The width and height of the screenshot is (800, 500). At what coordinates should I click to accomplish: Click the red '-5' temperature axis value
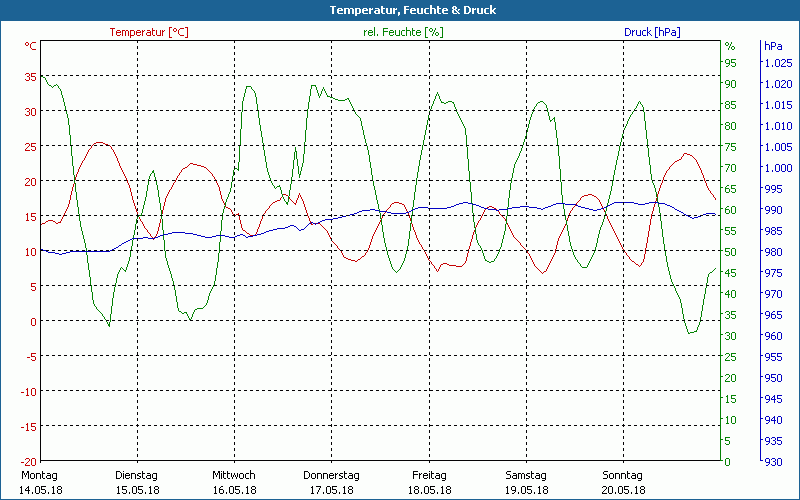click(32, 357)
